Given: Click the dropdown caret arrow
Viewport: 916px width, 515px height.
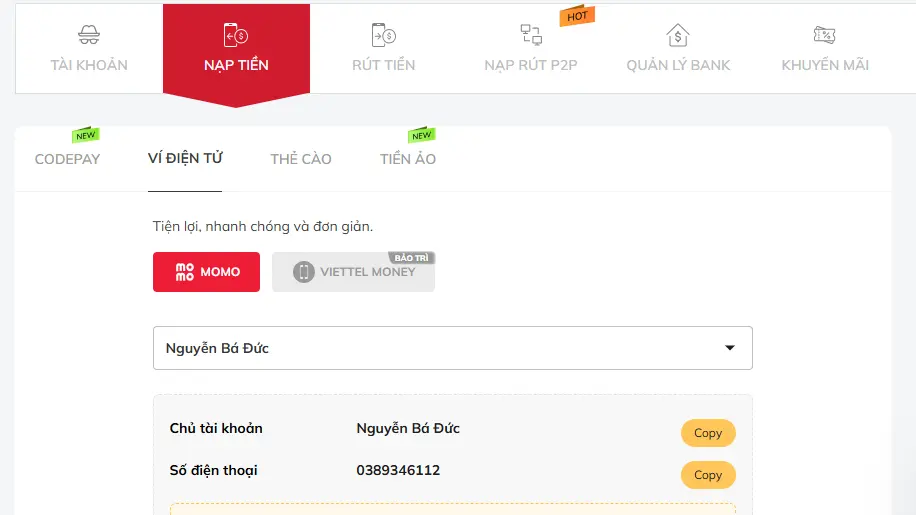Looking at the screenshot, I should point(730,348).
